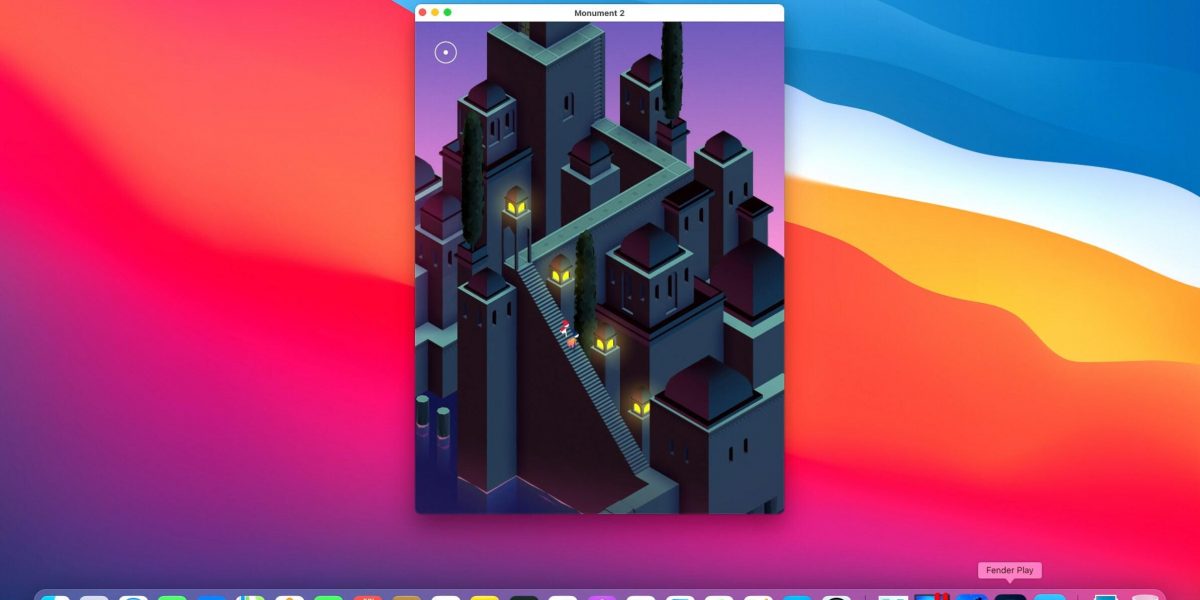
Task: Close the Monument 2 window
Action: [423, 12]
